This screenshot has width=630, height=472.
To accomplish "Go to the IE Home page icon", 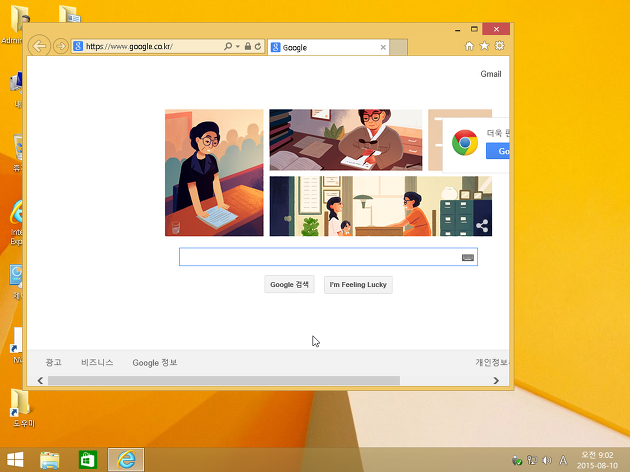I will [x=469, y=46].
